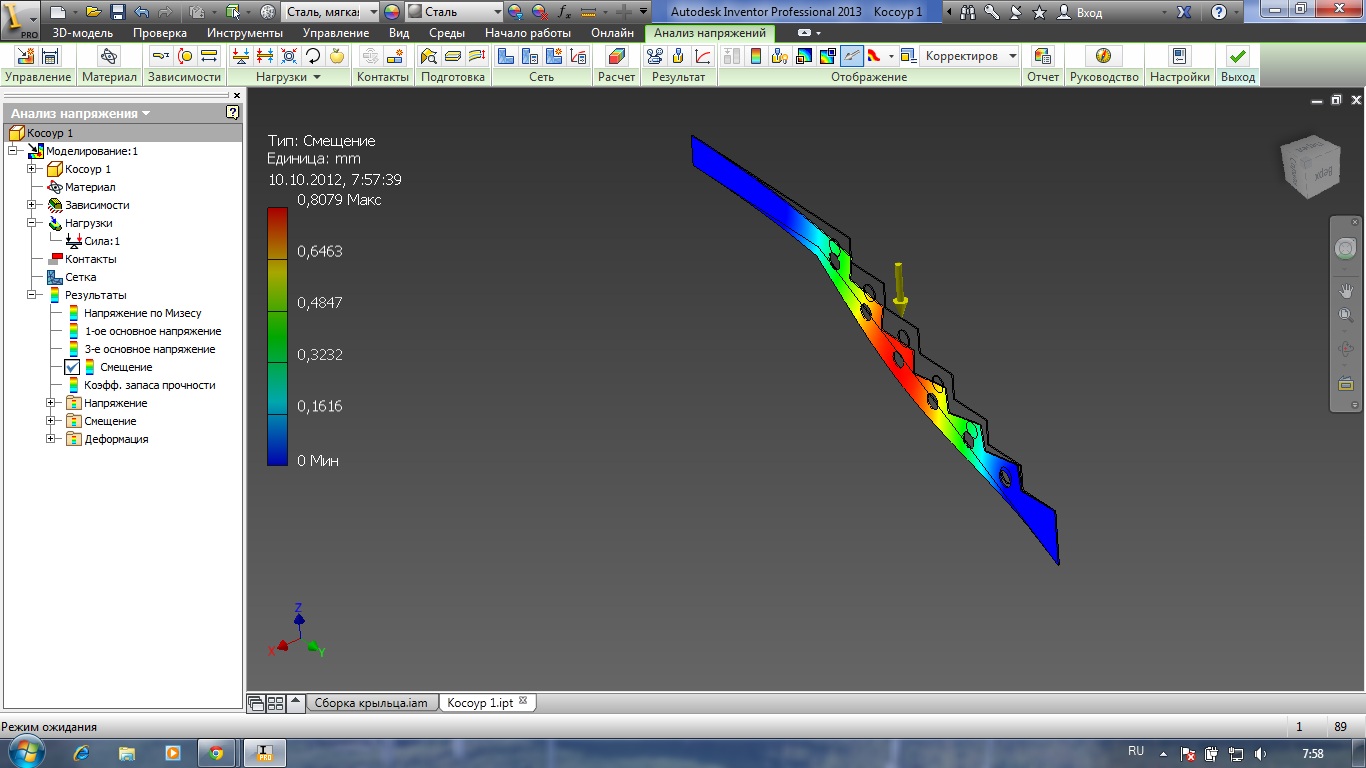Open the Инструменты ribbon tab
1366x768 pixels.
coord(245,33)
